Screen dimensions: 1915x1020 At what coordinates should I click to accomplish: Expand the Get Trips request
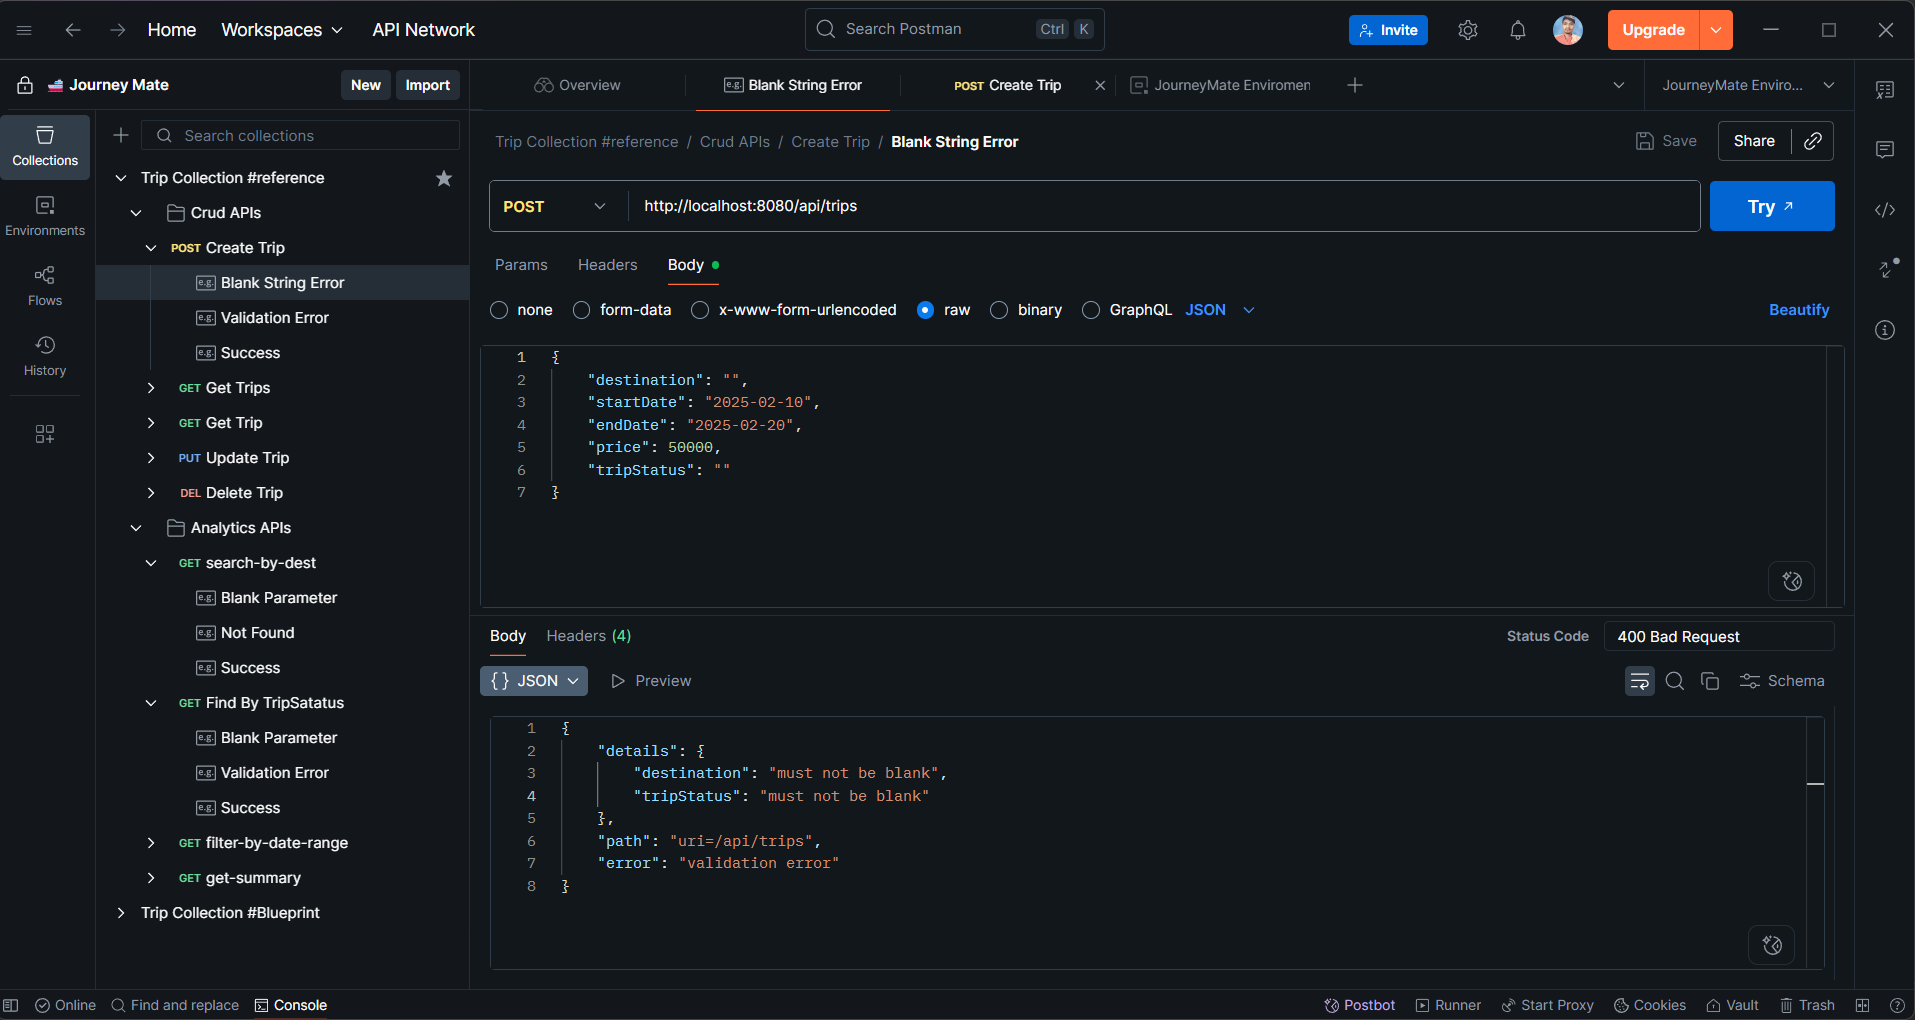151,388
